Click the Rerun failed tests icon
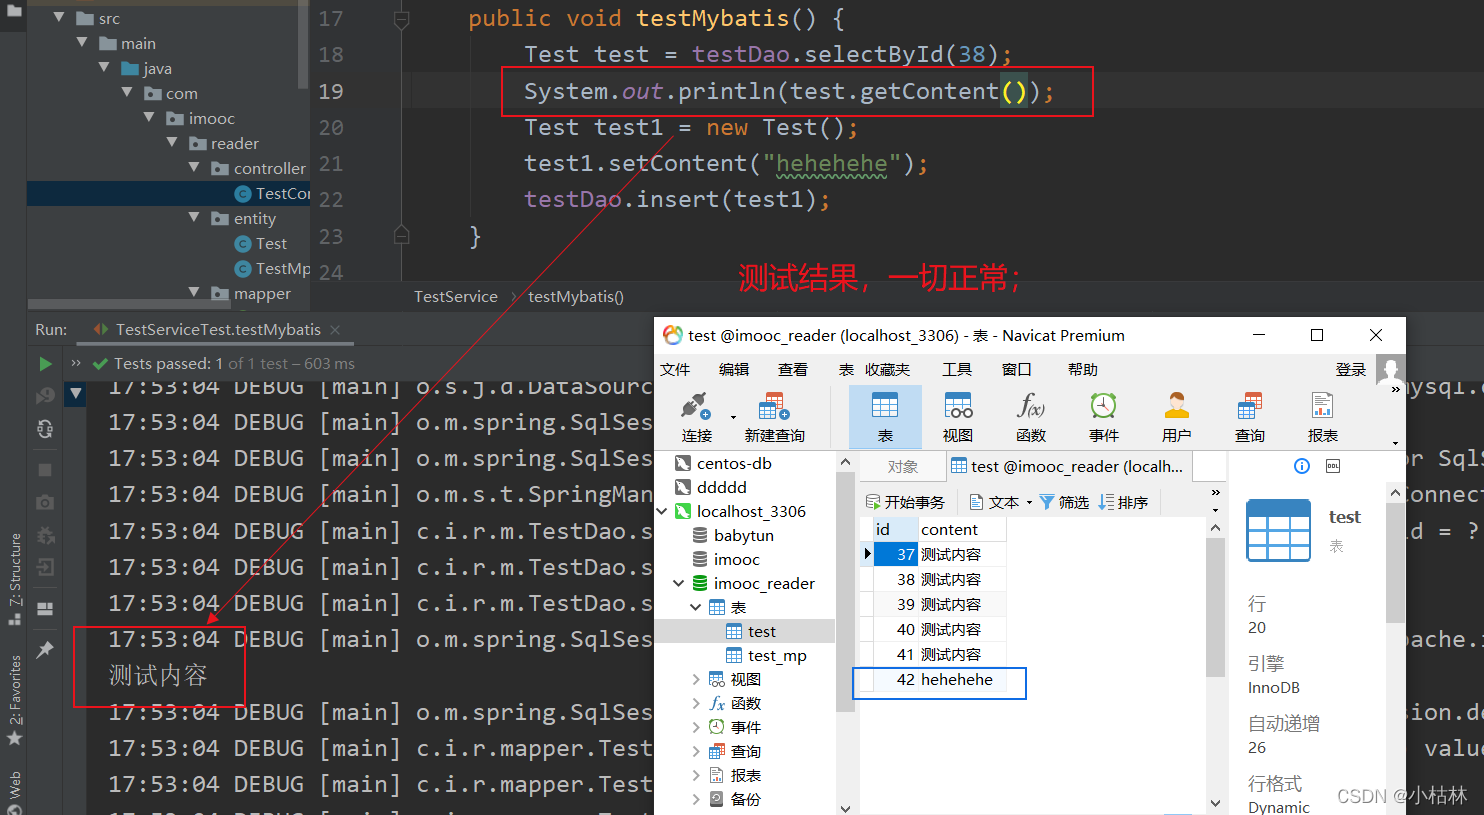This screenshot has width=1484, height=815. coord(45,396)
